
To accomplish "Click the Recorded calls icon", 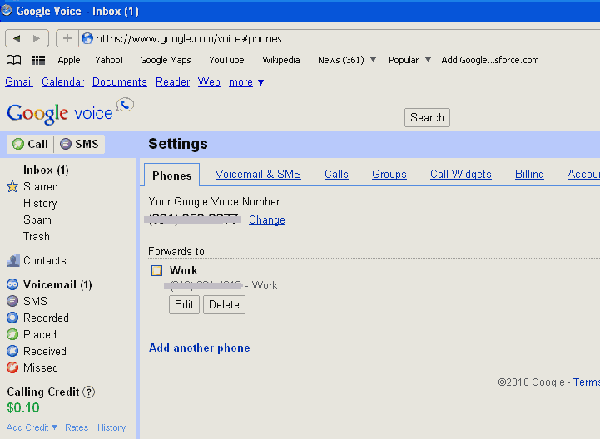I will pos(12,318).
